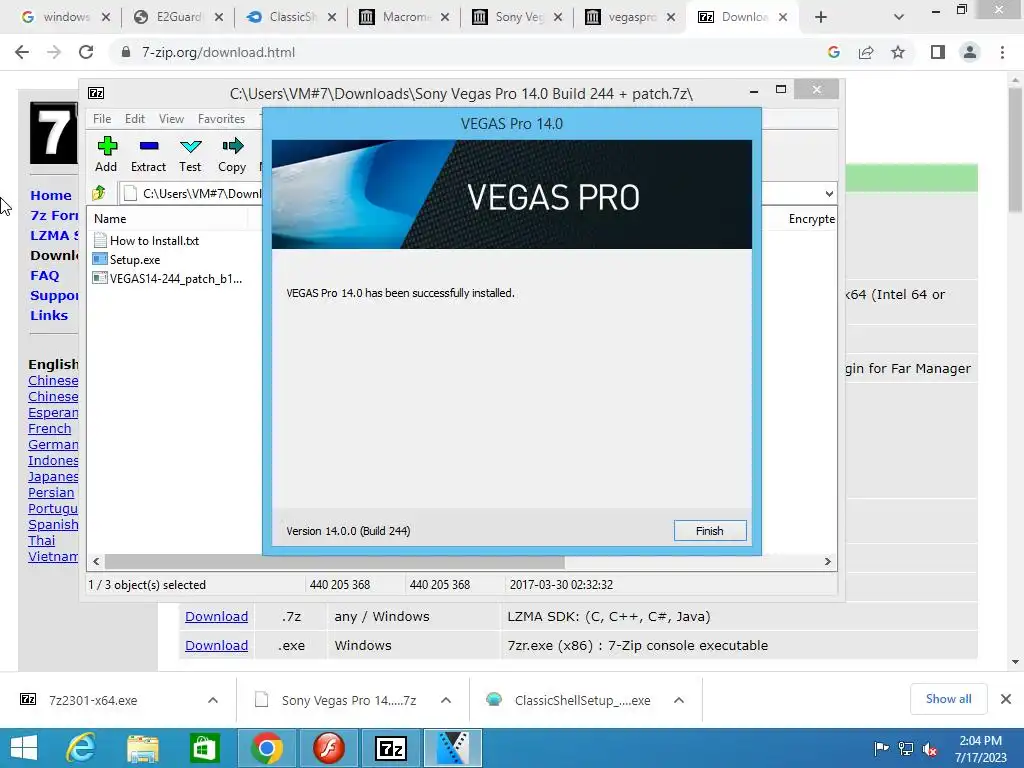Click the Encrypted column header

click(811, 219)
